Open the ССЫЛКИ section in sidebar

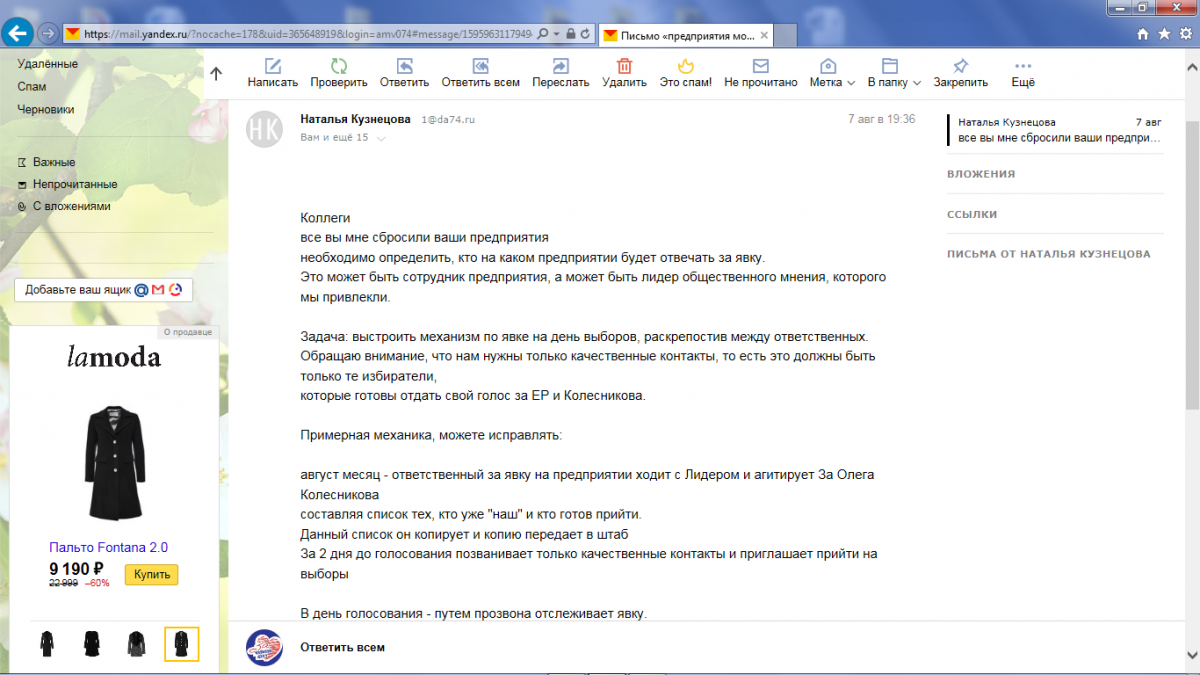point(972,214)
